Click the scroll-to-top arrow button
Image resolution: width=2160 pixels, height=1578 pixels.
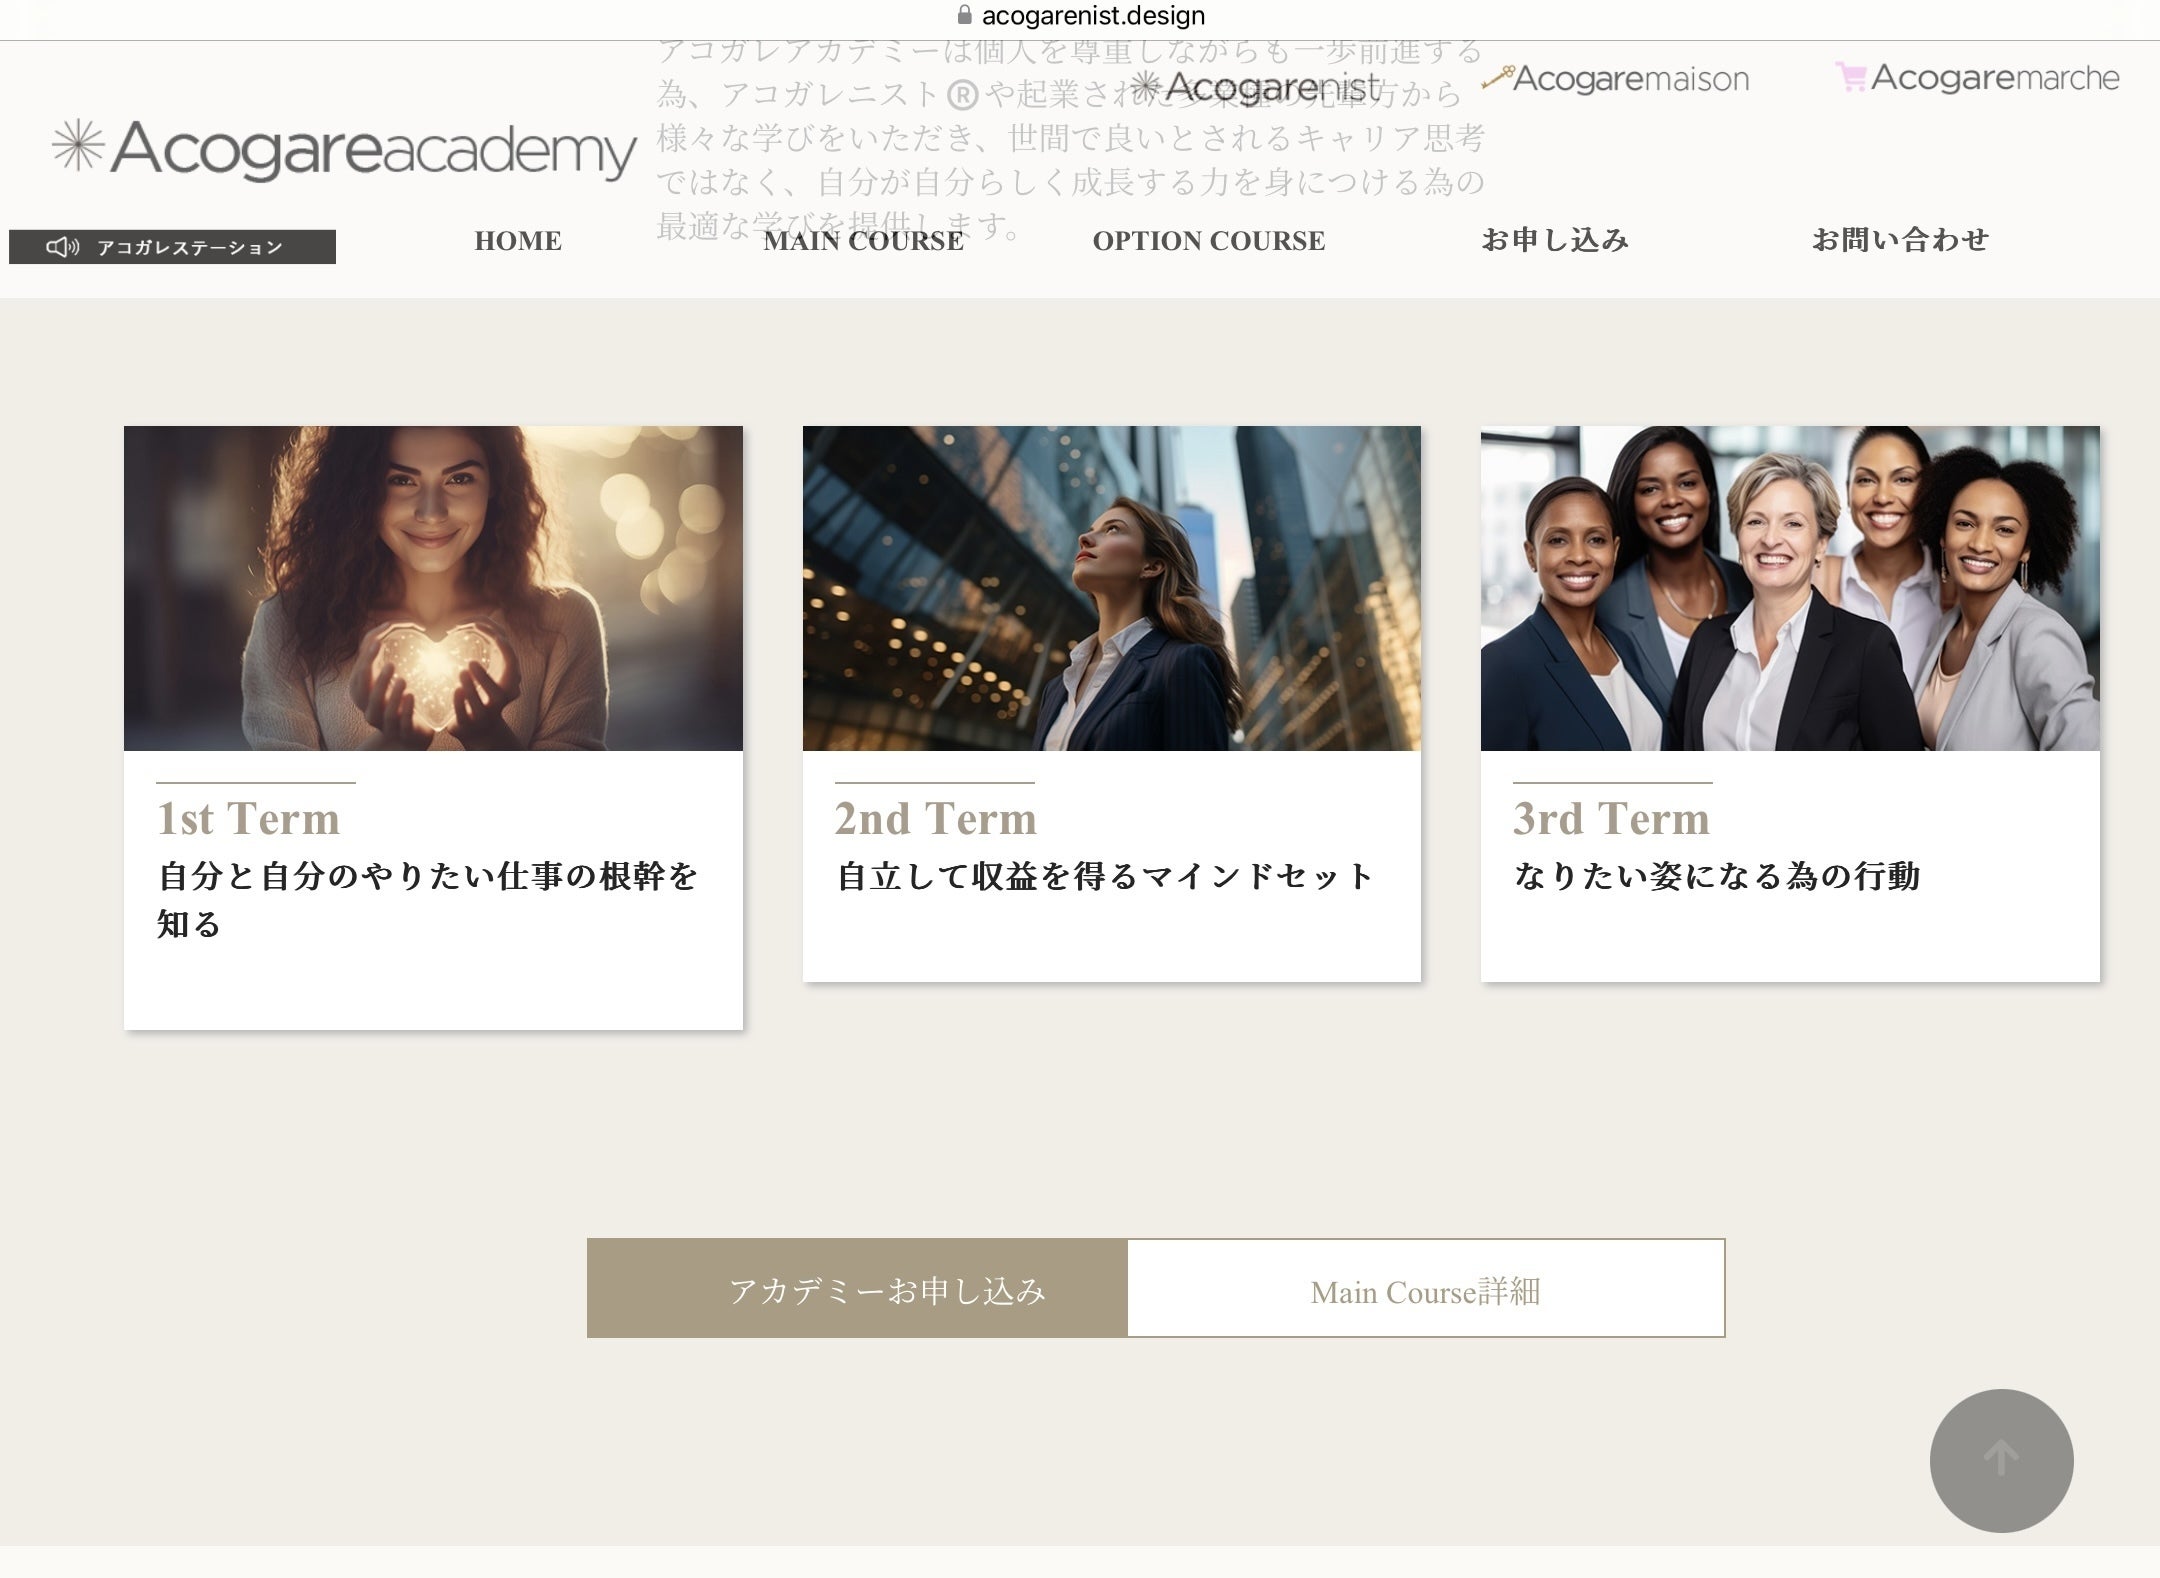pyautogui.click(x=2001, y=1460)
